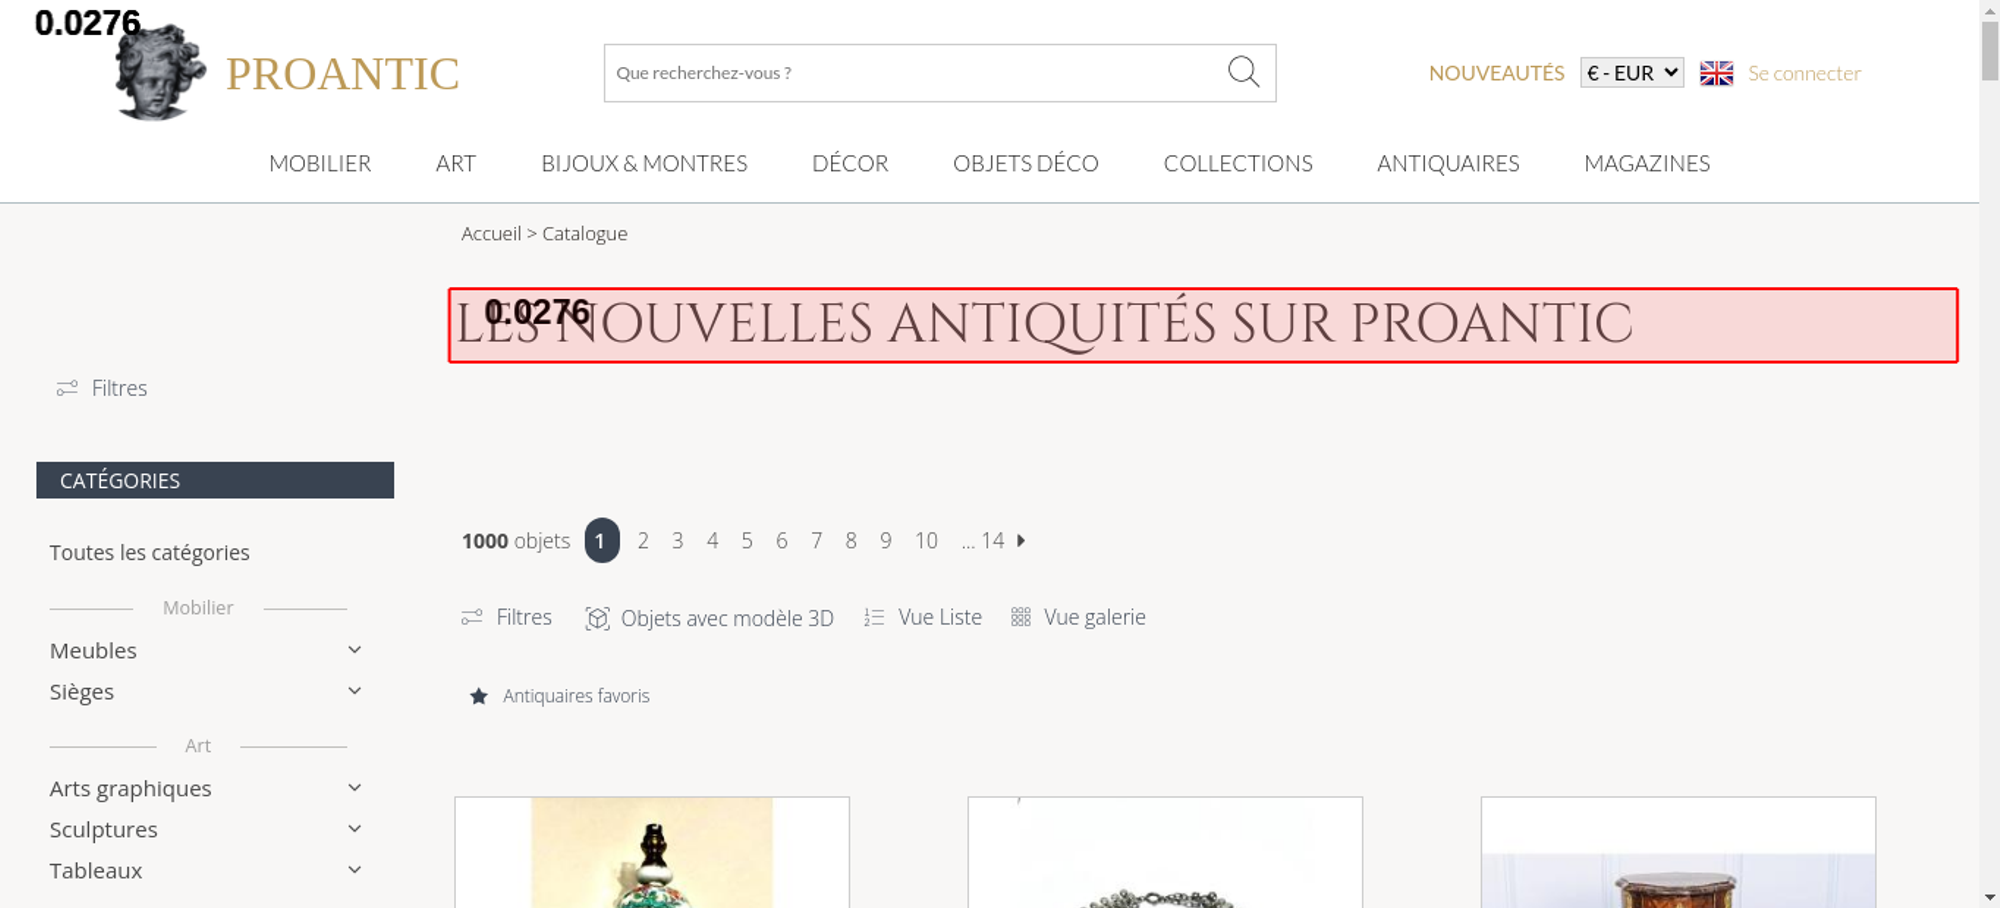Click the vertical page scrollbar
This screenshot has width=2000, height=908.
point(1990,454)
